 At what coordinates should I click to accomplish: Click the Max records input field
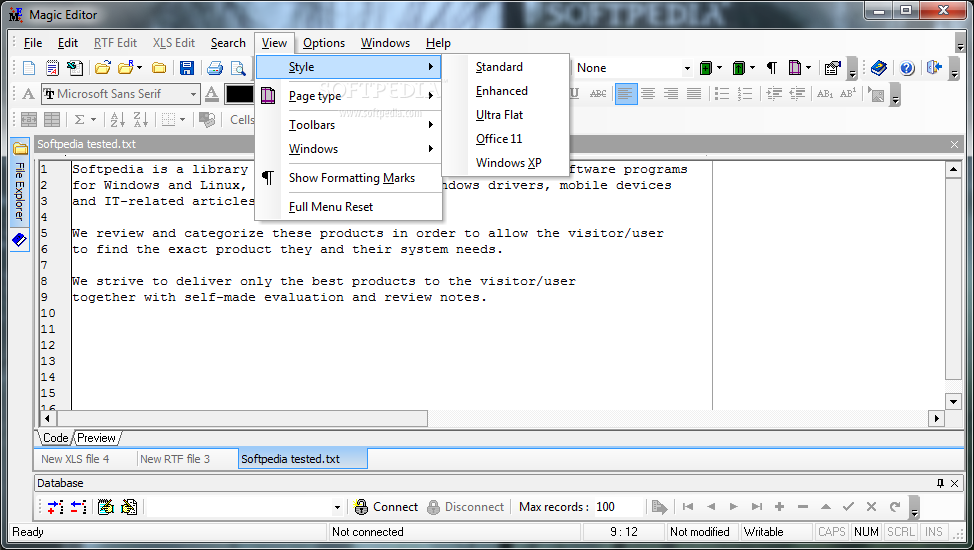pyautogui.click(x=617, y=507)
